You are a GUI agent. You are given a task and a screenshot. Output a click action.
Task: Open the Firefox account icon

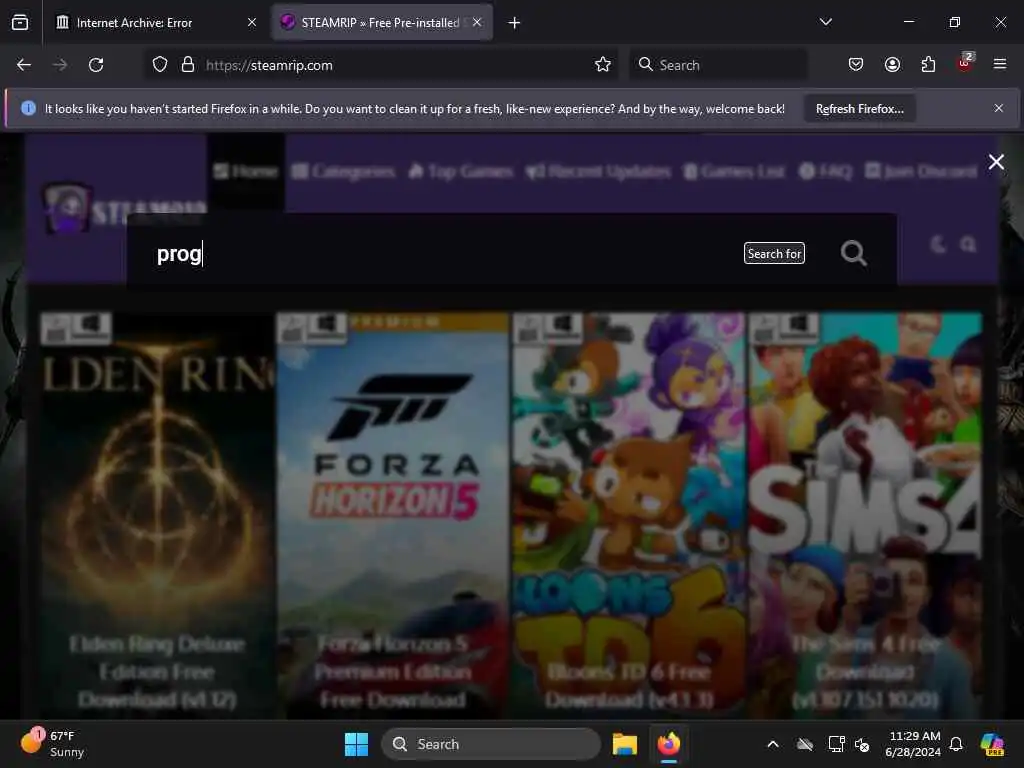[x=892, y=64]
